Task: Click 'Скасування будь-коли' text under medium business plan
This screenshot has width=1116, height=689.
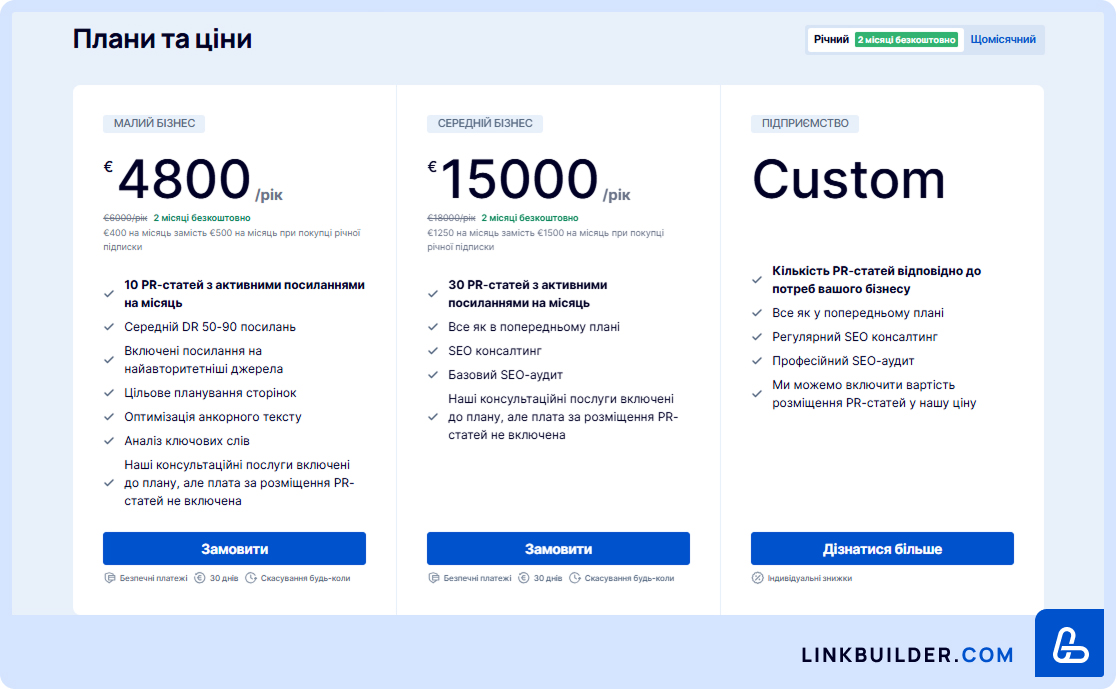Action: [x=629, y=578]
